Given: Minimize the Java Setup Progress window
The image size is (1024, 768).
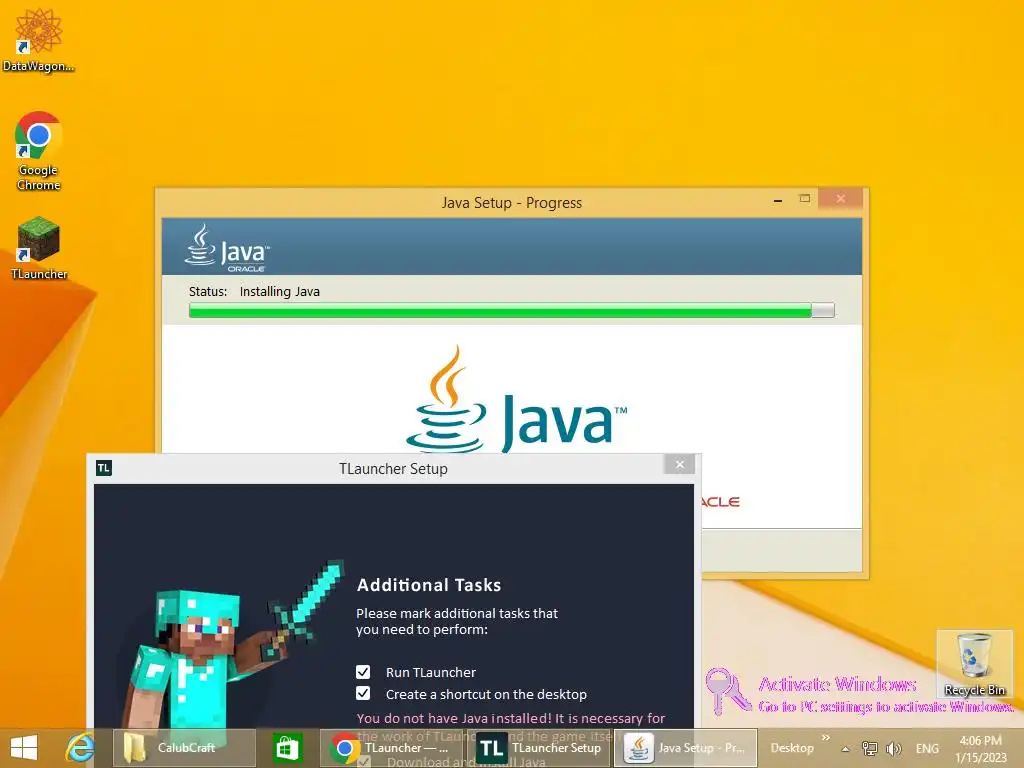Looking at the screenshot, I should 778,200.
